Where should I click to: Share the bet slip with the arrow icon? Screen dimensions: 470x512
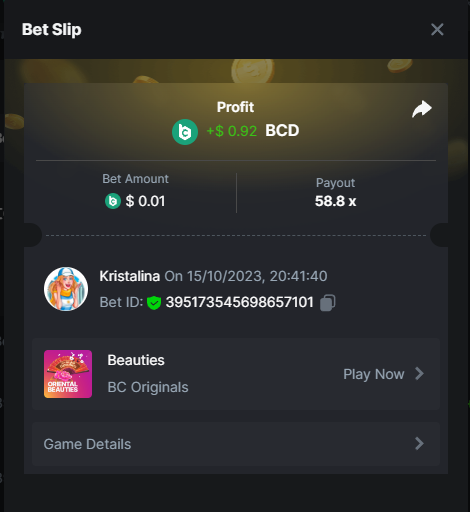(422, 109)
